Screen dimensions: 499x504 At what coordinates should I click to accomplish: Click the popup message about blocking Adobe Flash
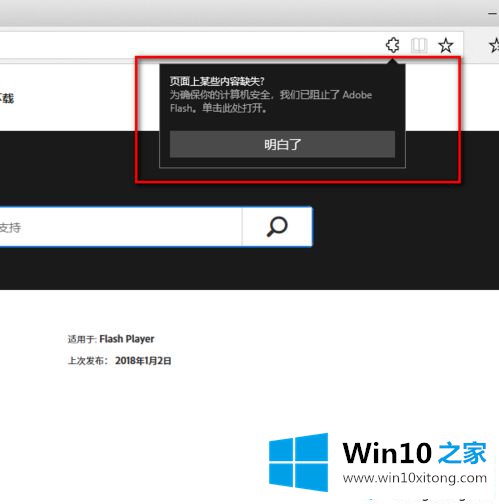271,102
